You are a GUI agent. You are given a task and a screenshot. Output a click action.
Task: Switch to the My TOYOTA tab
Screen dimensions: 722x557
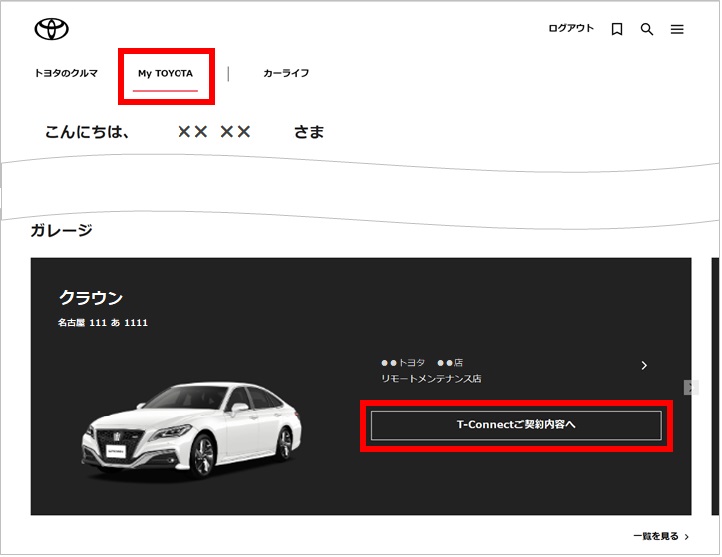pyautogui.click(x=165, y=74)
